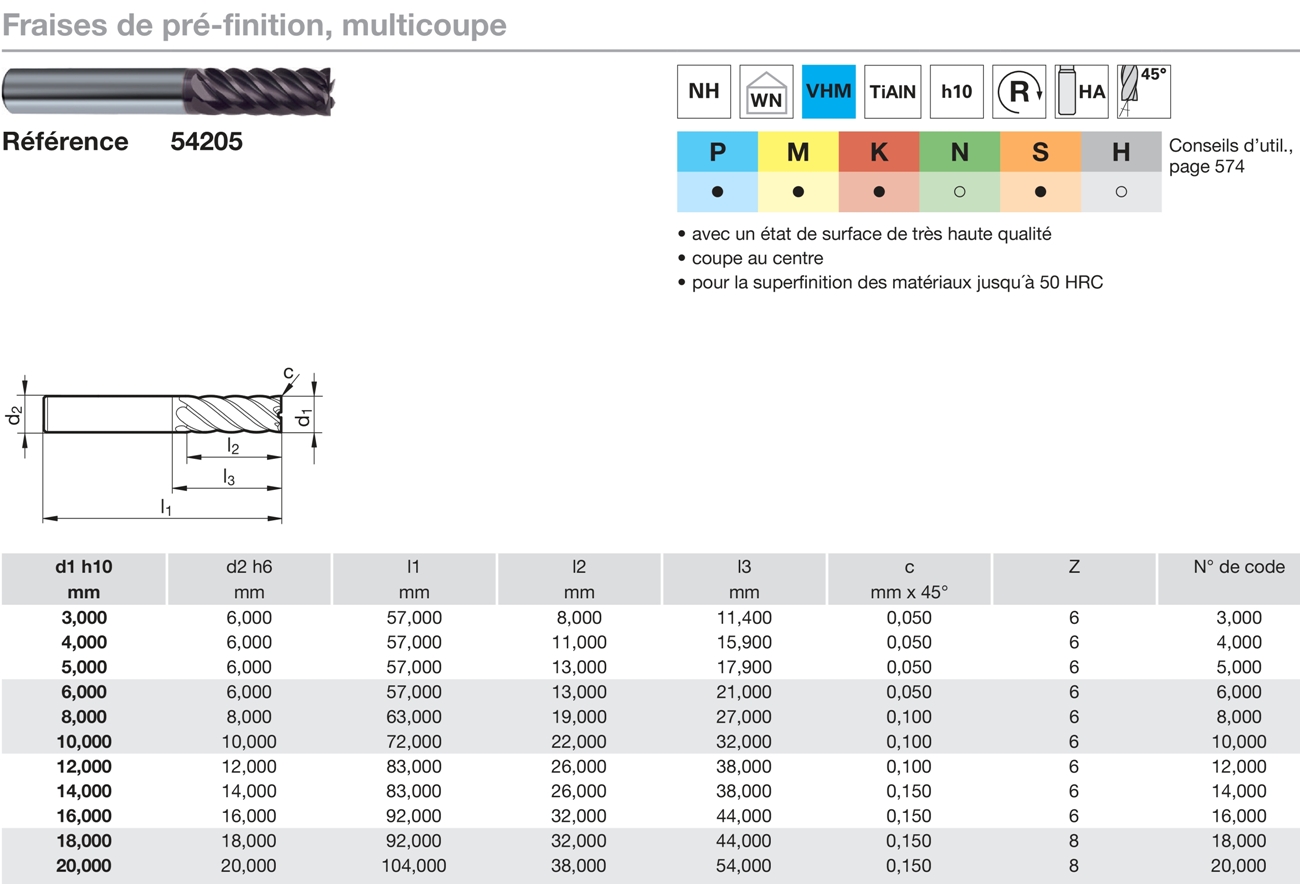1300x884 pixels.
Task: Select the blue P material swatch
Action: [717, 152]
